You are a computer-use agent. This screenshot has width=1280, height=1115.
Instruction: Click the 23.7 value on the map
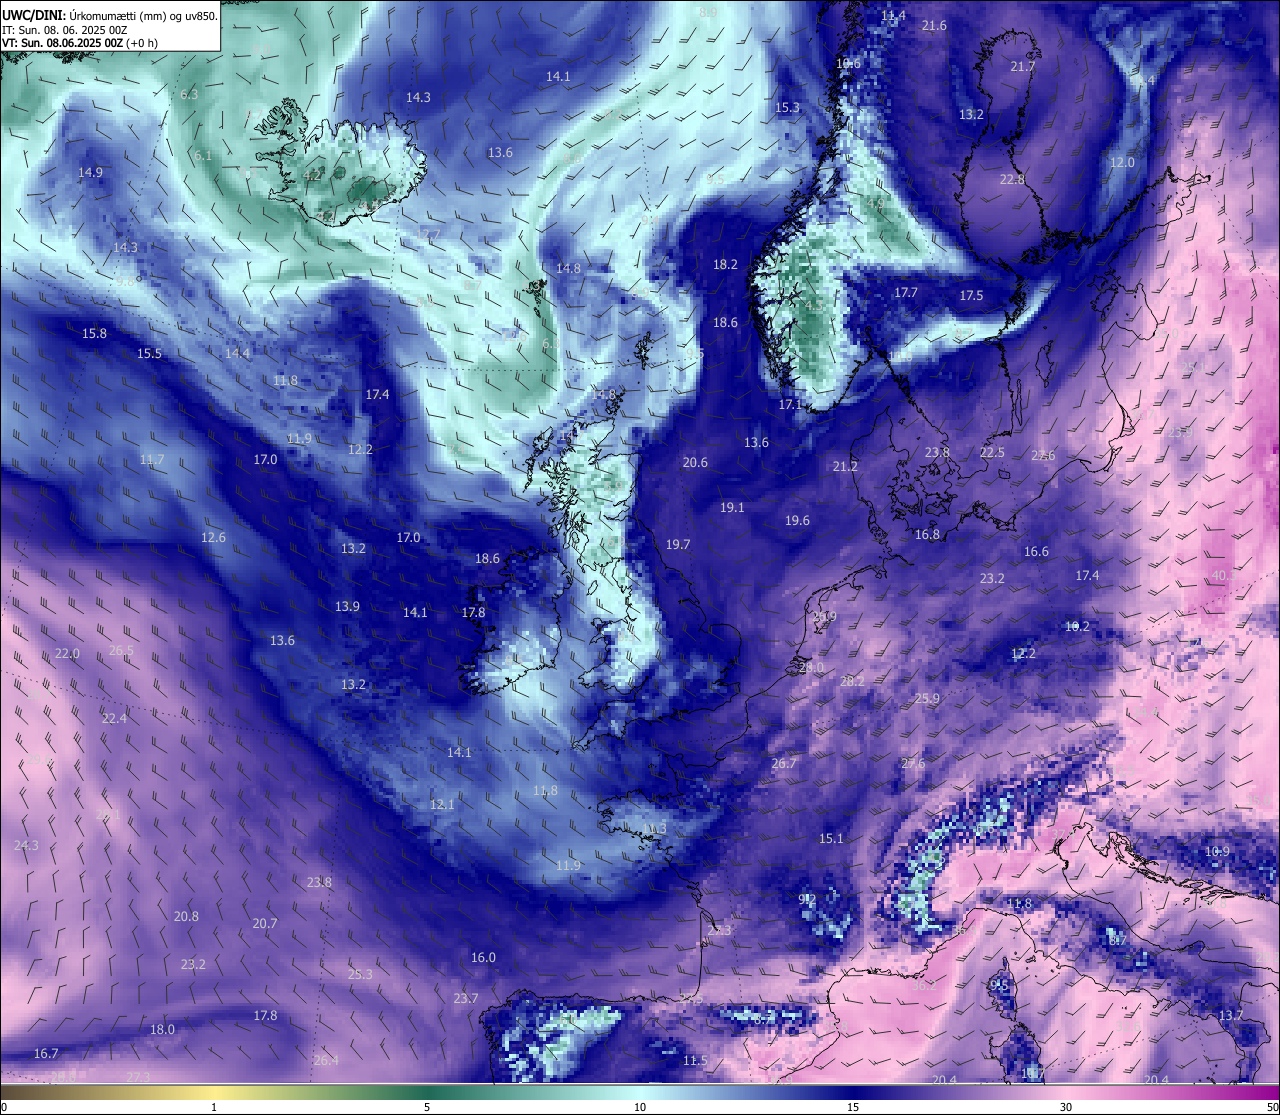coord(466,998)
